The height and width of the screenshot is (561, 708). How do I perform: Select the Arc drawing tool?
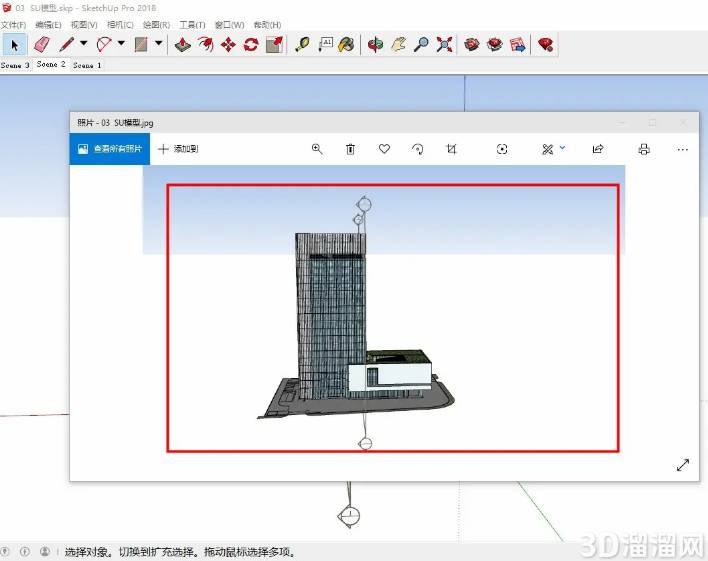click(104, 45)
